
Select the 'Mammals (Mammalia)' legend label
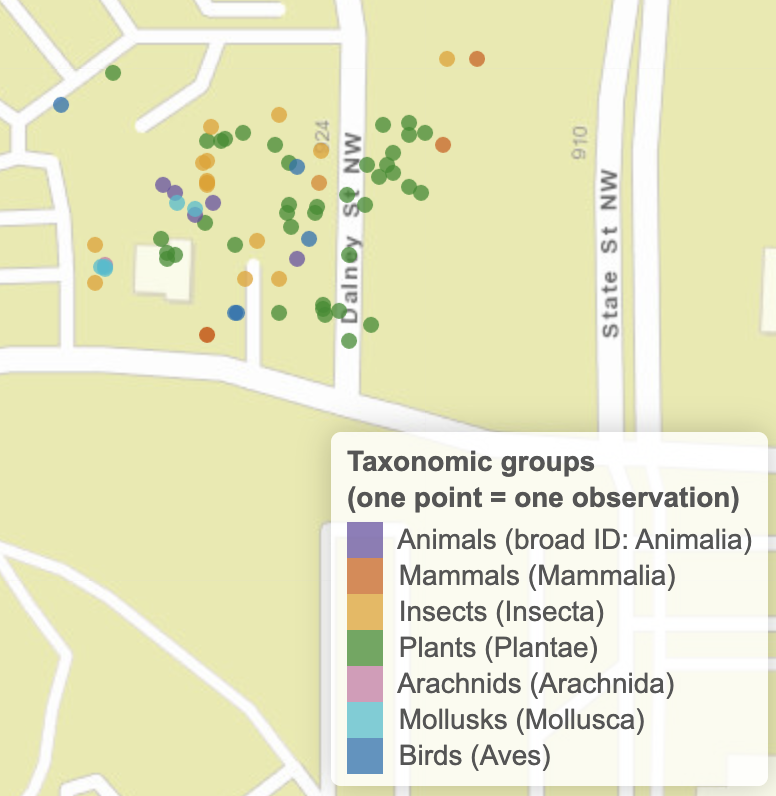537,576
